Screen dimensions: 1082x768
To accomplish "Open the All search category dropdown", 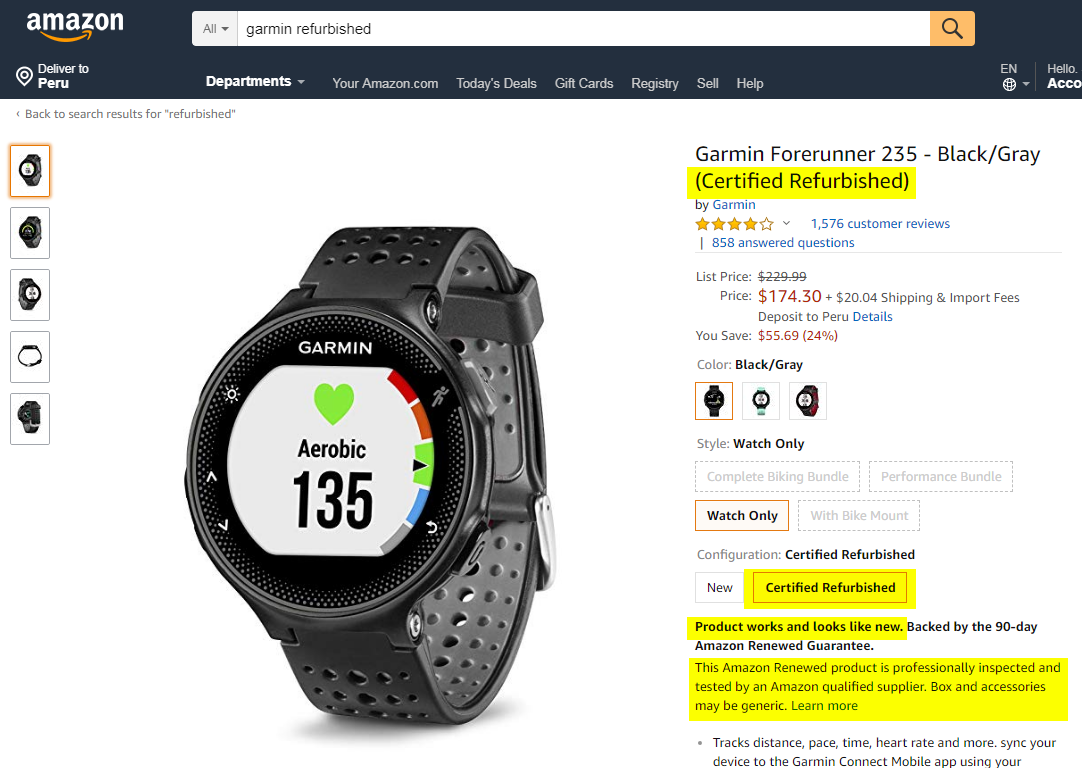I will tap(215, 28).
